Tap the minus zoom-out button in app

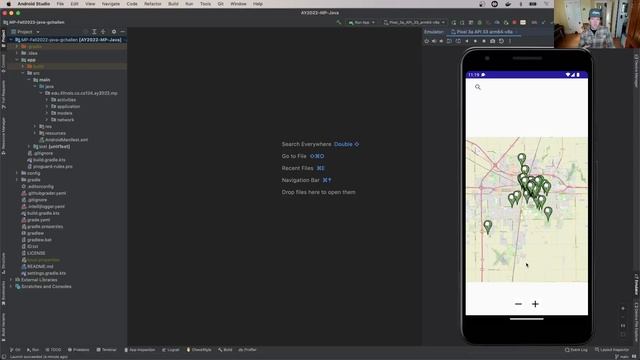518,304
